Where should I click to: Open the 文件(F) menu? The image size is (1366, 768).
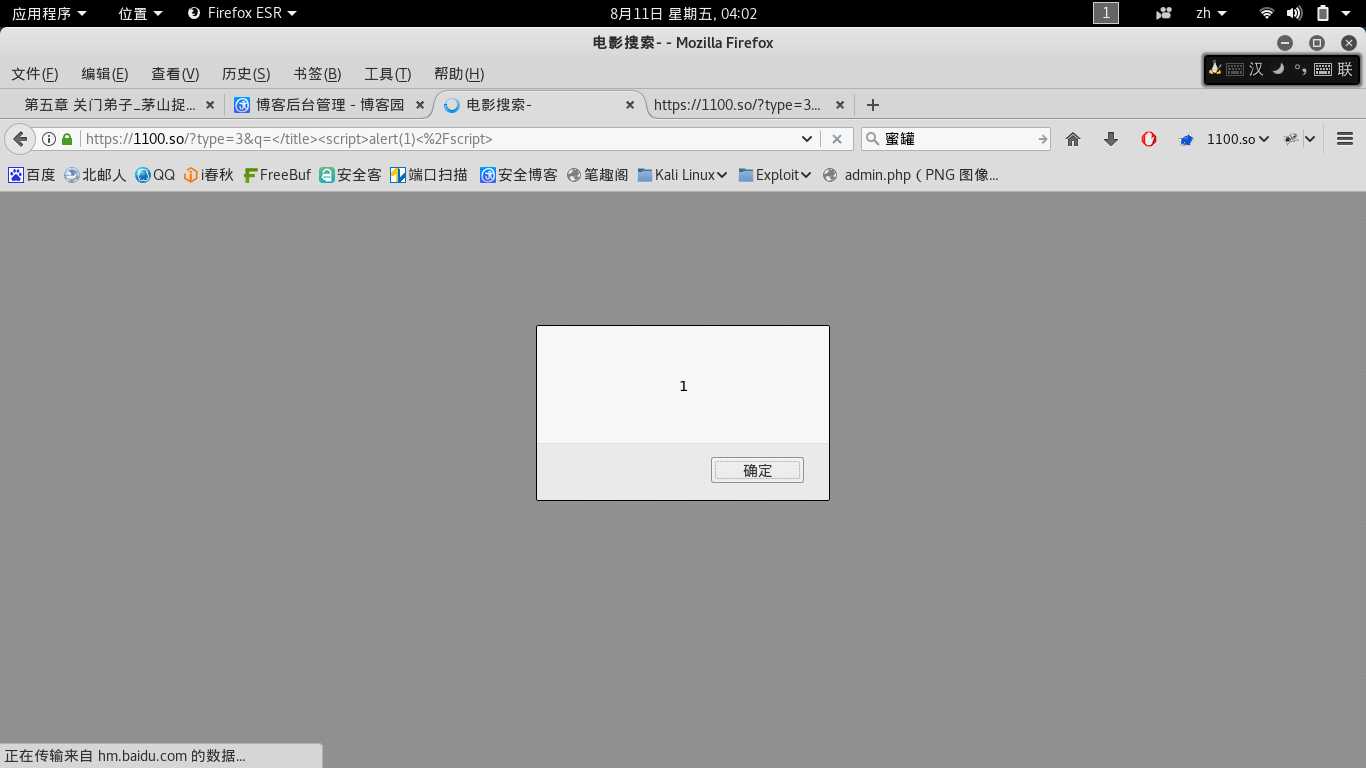point(35,74)
